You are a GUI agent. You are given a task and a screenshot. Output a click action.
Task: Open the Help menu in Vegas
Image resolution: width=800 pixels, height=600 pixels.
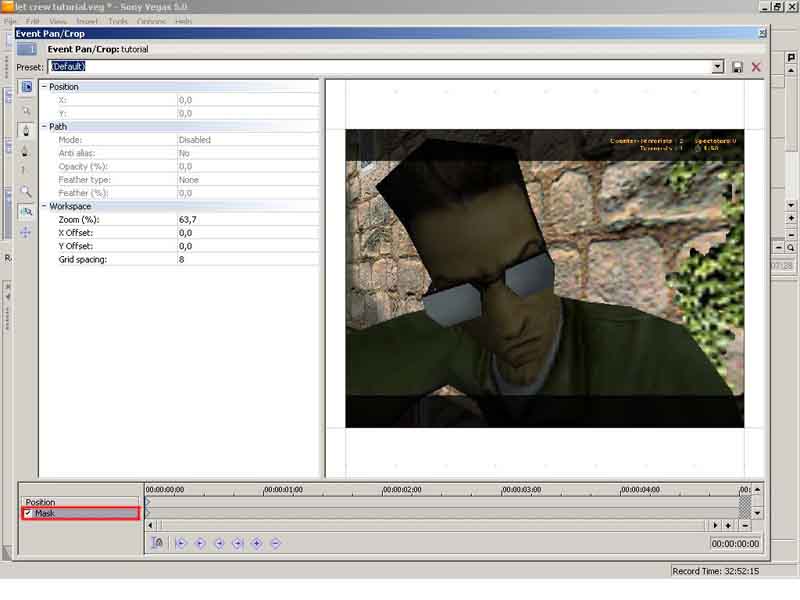pyautogui.click(x=184, y=21)
